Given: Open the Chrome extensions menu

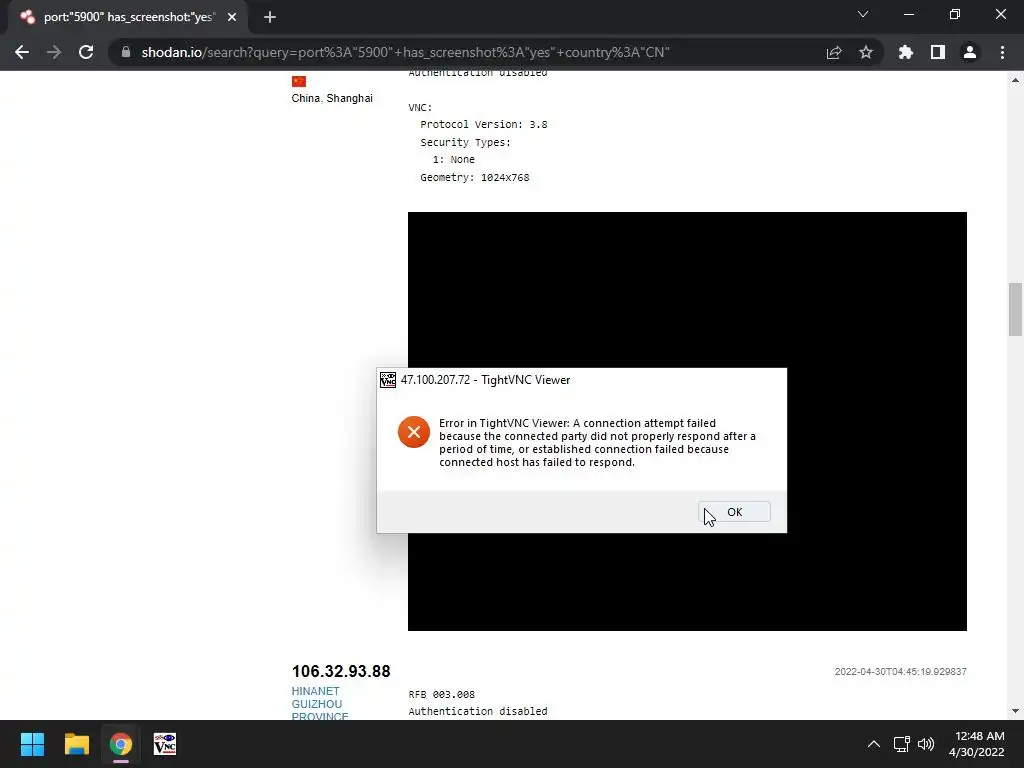Looking at the screenshot, I should coord(906,52).
